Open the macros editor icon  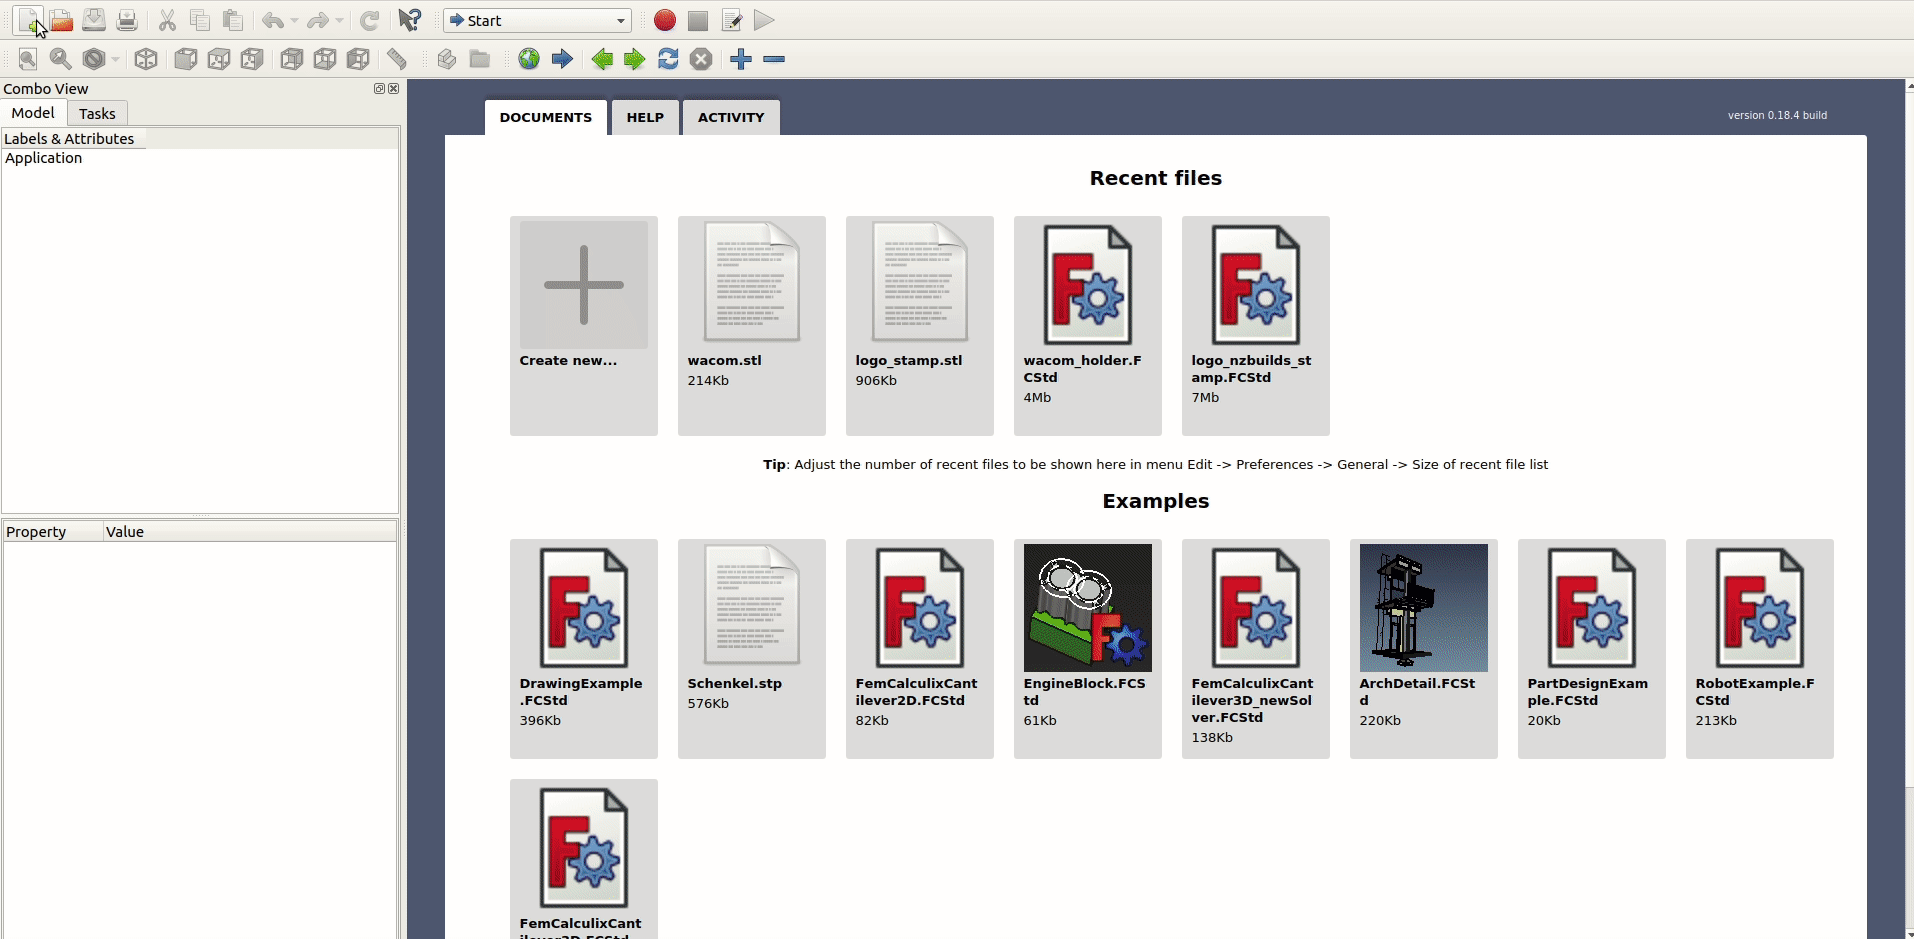tap(732, 20)
